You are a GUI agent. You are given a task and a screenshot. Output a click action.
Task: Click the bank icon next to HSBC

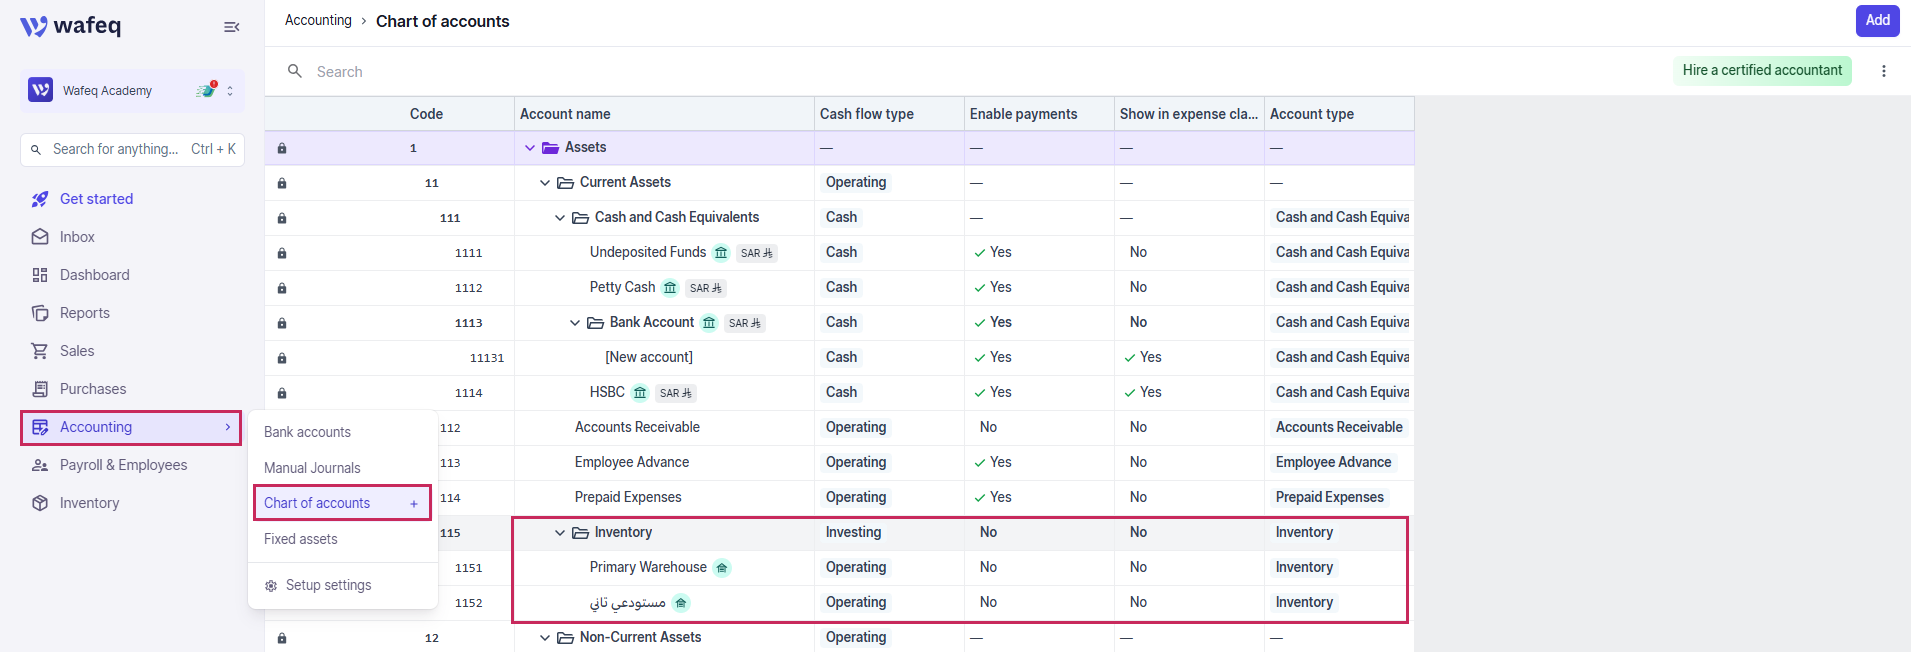(640, 393)
